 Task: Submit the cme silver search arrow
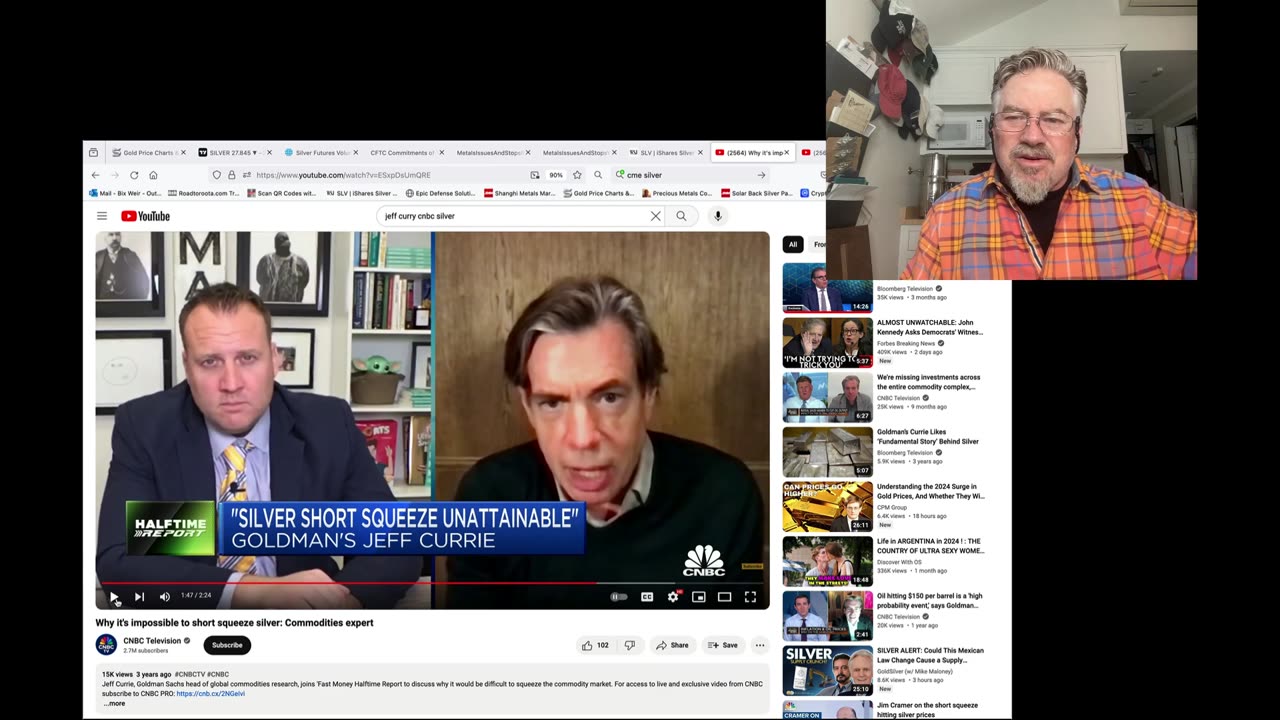click(761, 175)
